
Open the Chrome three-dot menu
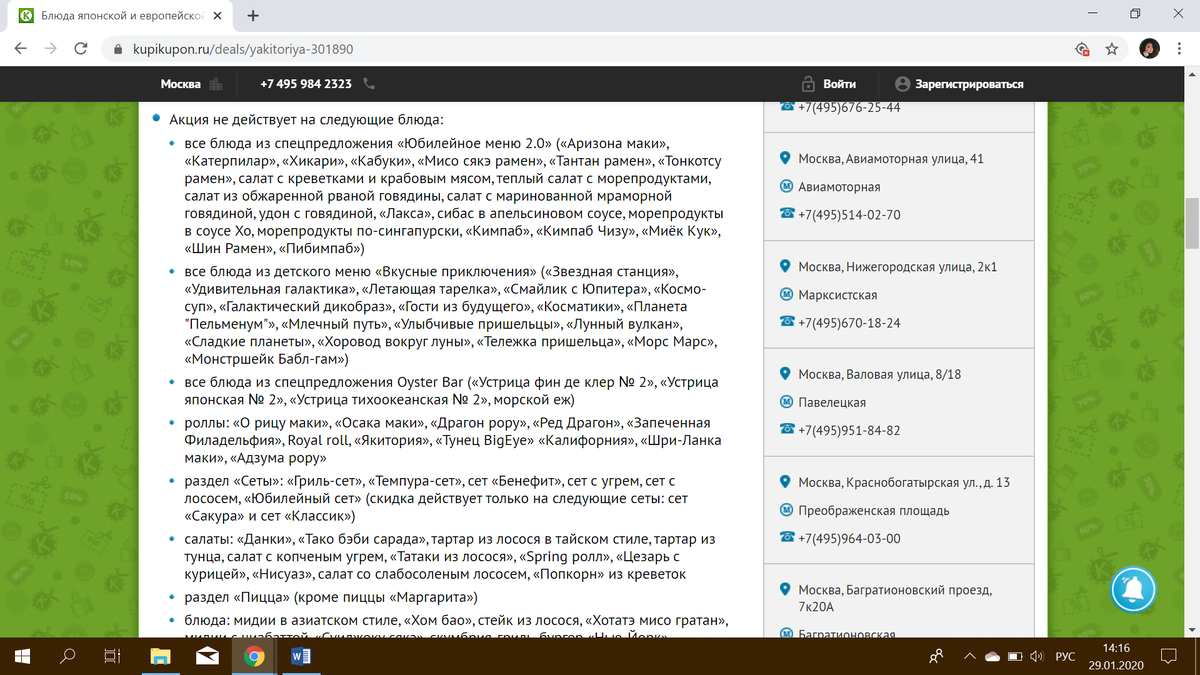point(1180,48)
